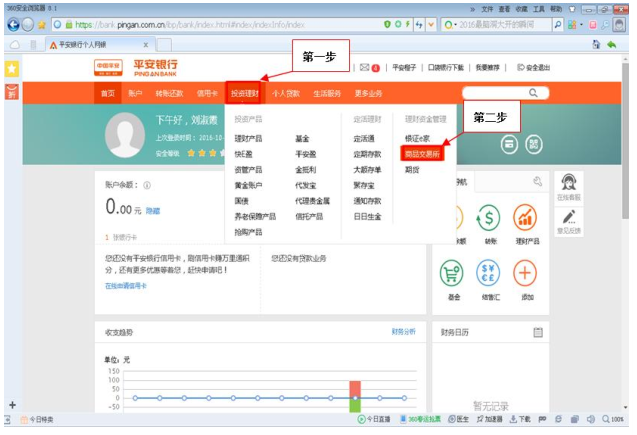Open the red 折 discount sidebar icon
This screenshot has height=435, width=637.
click(12, 92)
